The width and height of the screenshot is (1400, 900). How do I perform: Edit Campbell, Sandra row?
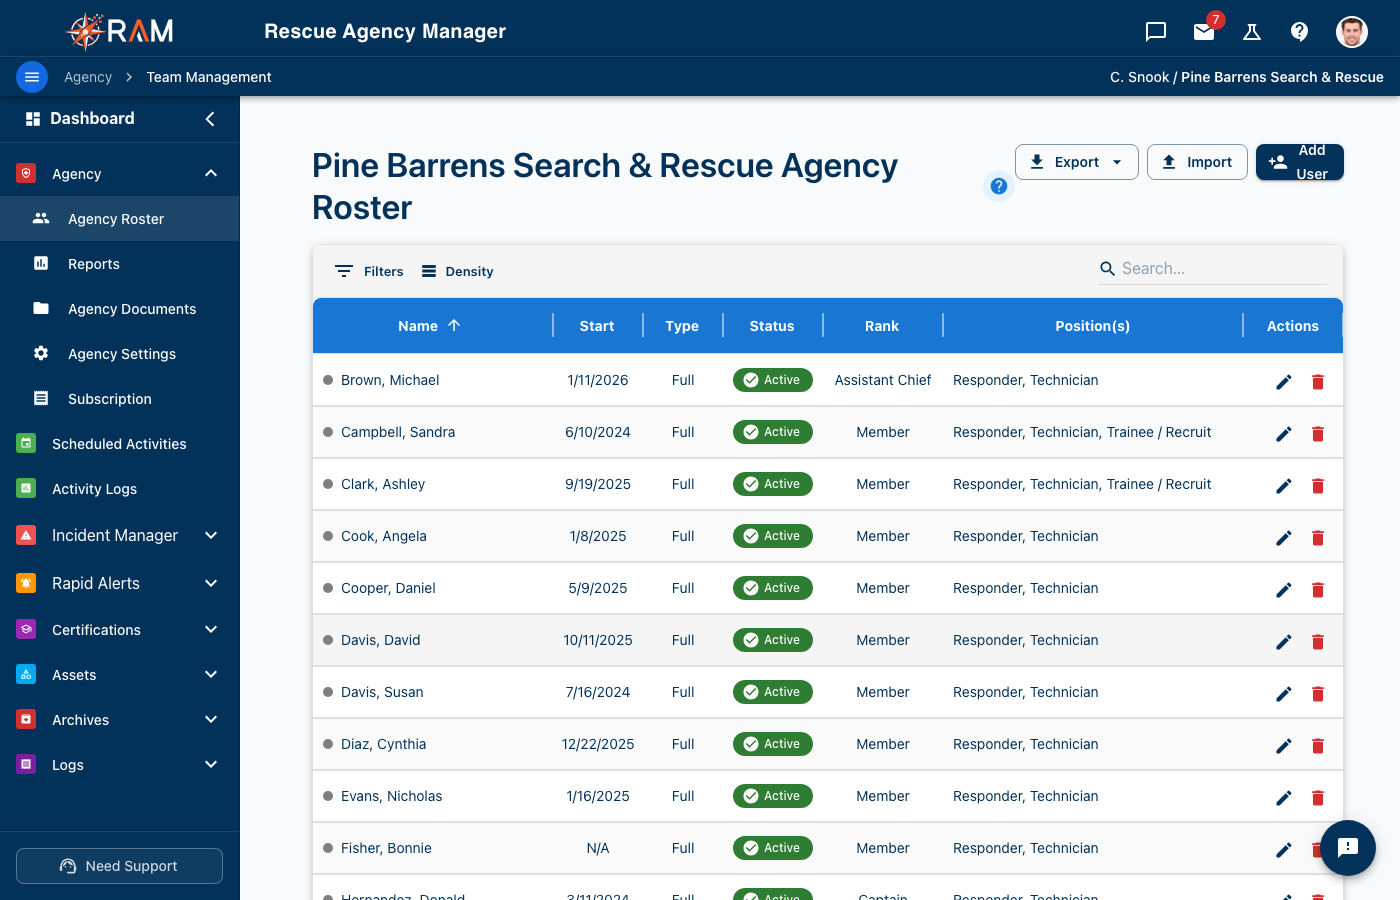(x=1284, y=434)
